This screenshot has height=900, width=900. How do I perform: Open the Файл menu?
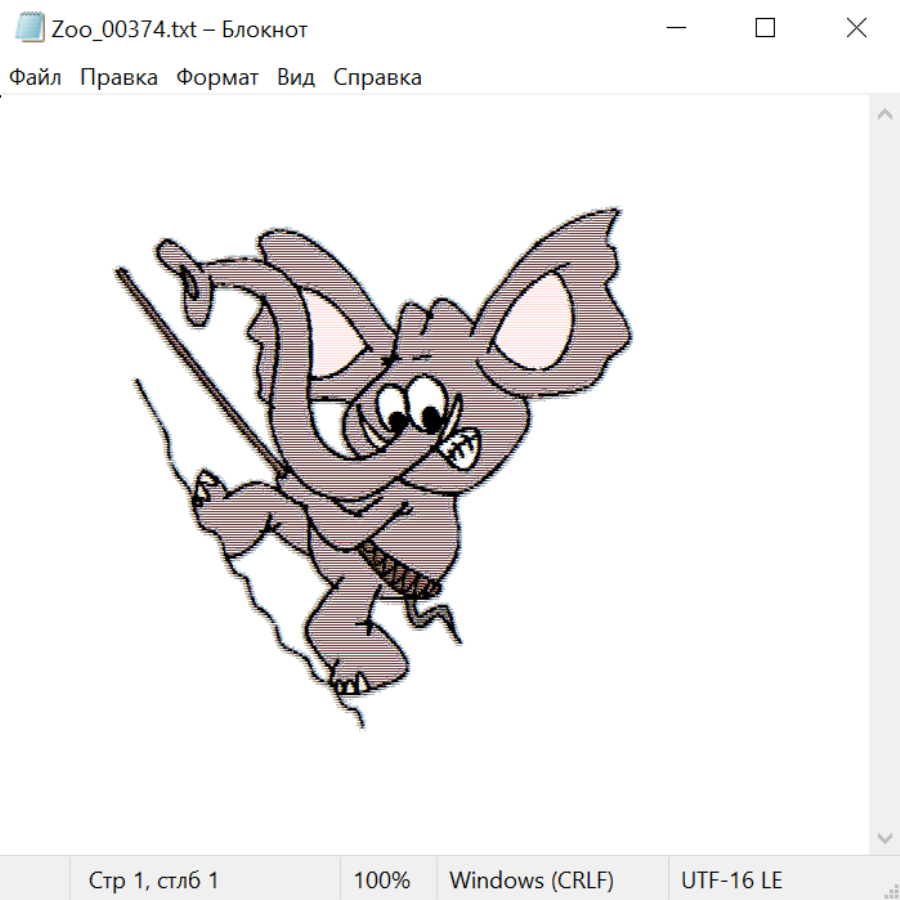[x=36, y=78]
